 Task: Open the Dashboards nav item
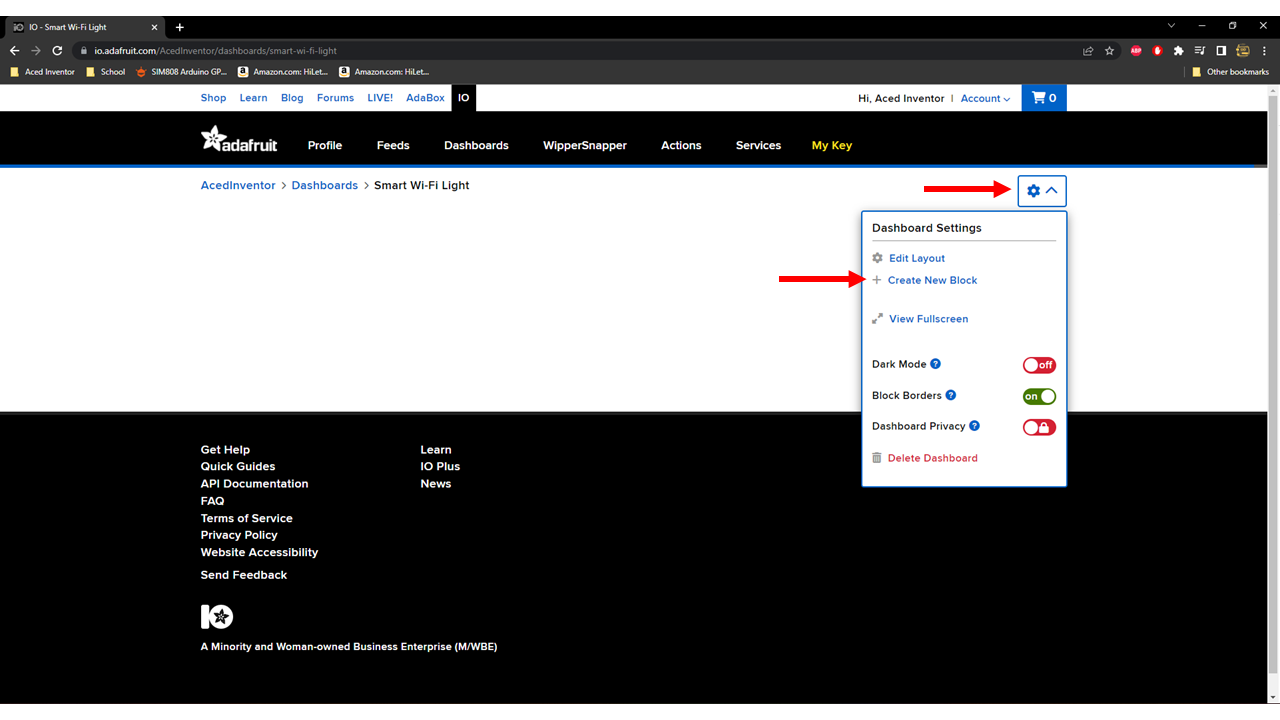[x=476, y=145]
